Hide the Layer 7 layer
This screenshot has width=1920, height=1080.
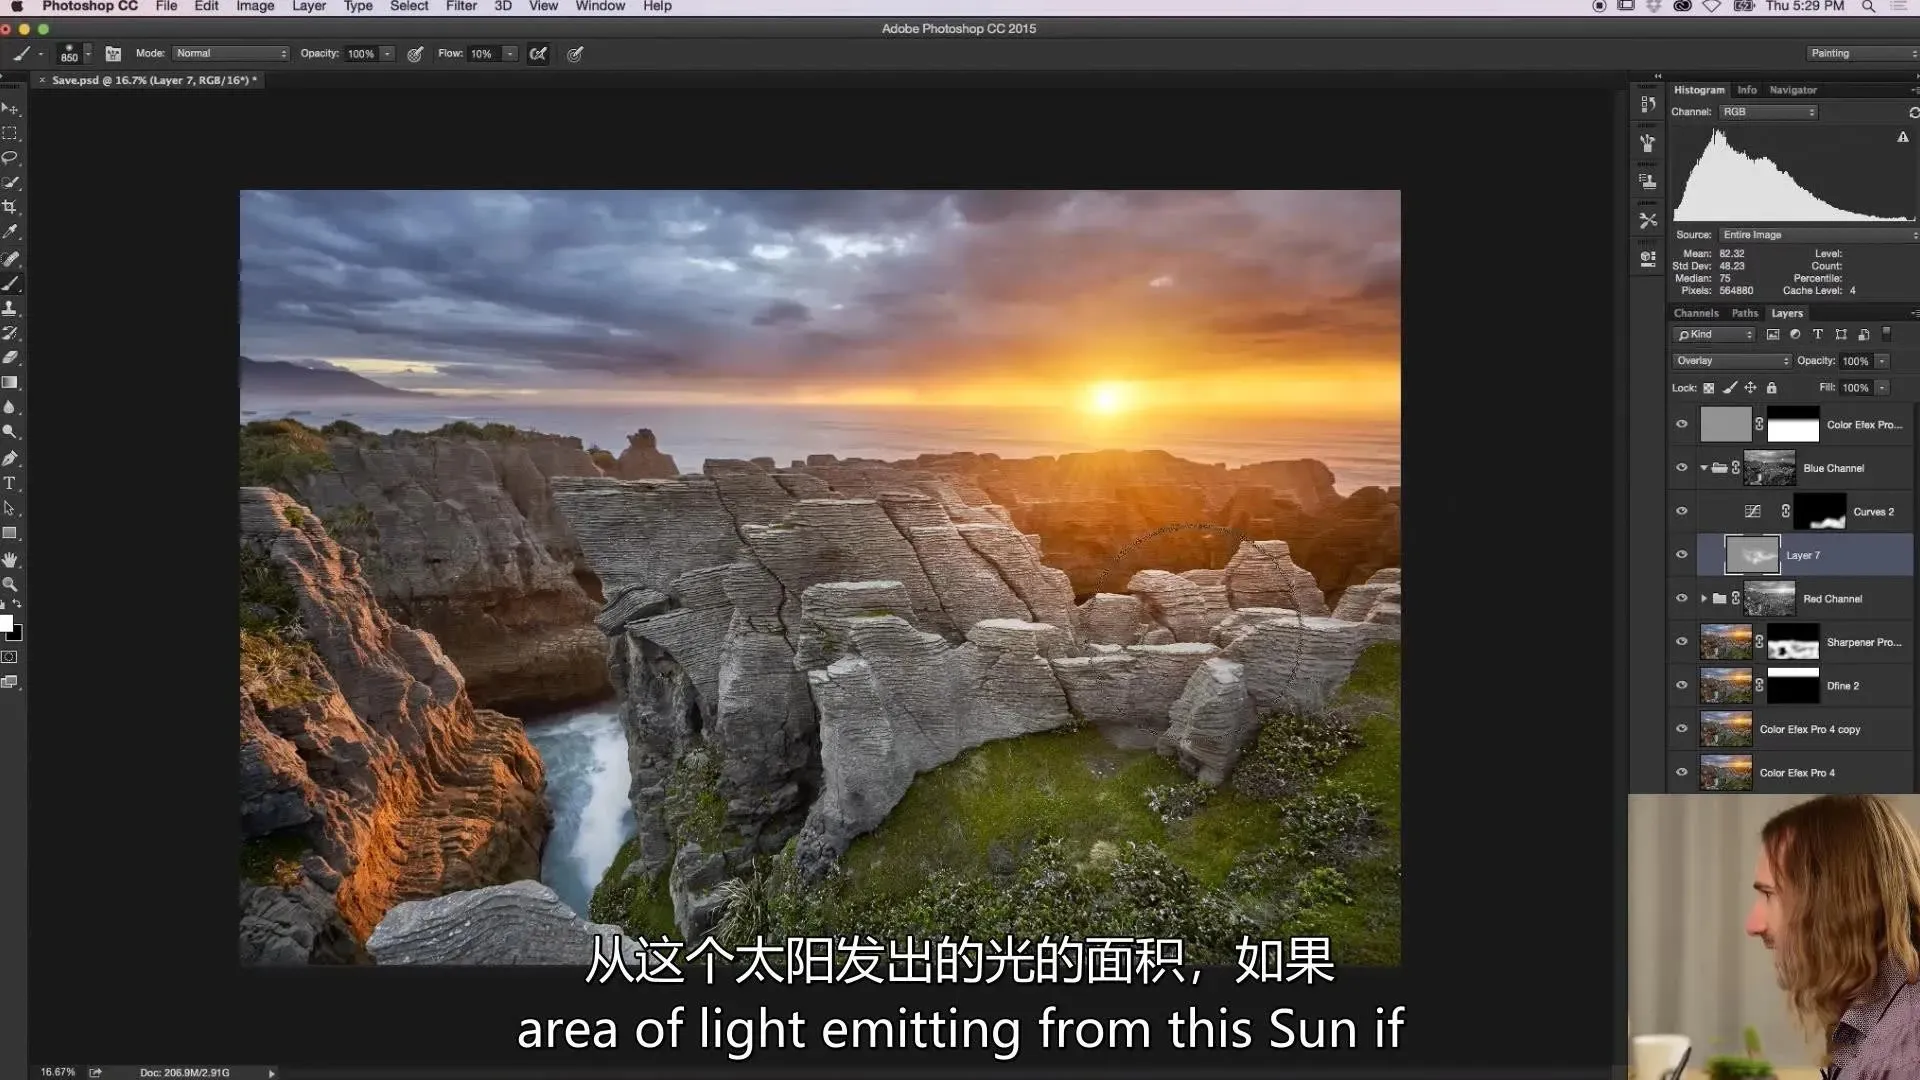pyautogui.click(x=1681, y=555)
